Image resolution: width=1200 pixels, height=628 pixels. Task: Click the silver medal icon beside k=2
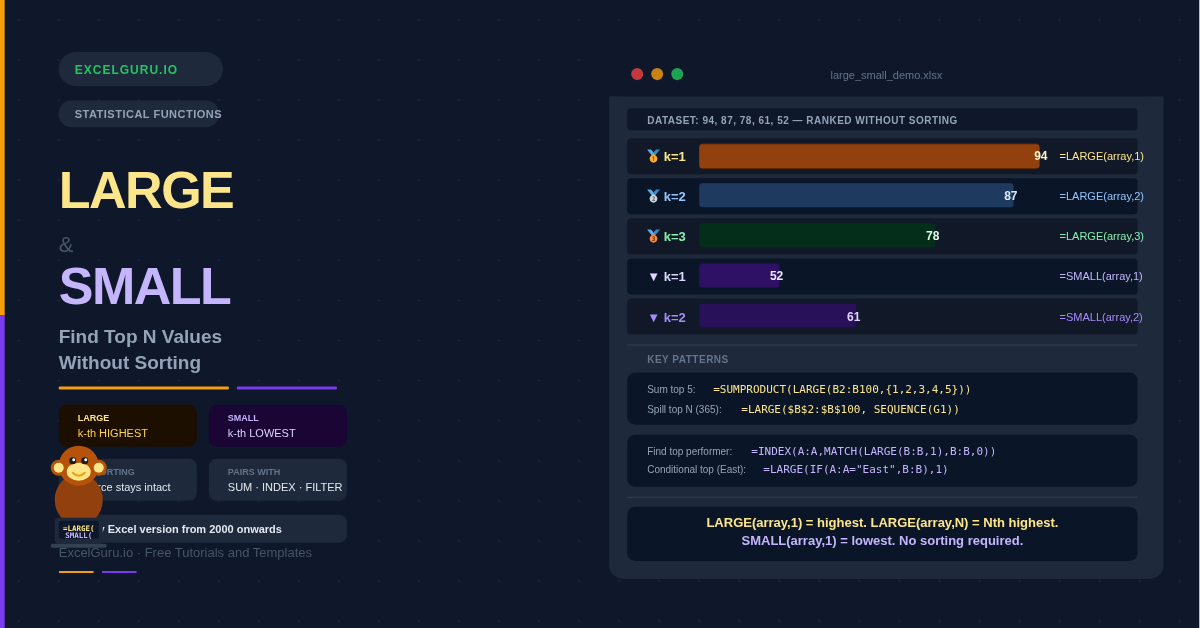coord(653,196)
